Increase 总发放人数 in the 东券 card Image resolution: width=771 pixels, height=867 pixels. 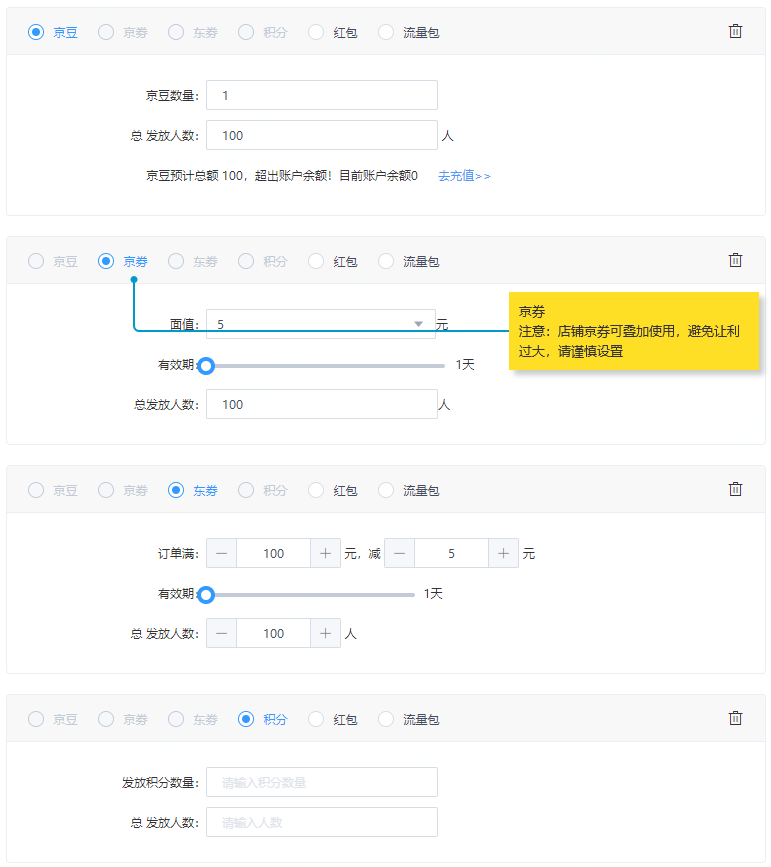coord(325,633)
